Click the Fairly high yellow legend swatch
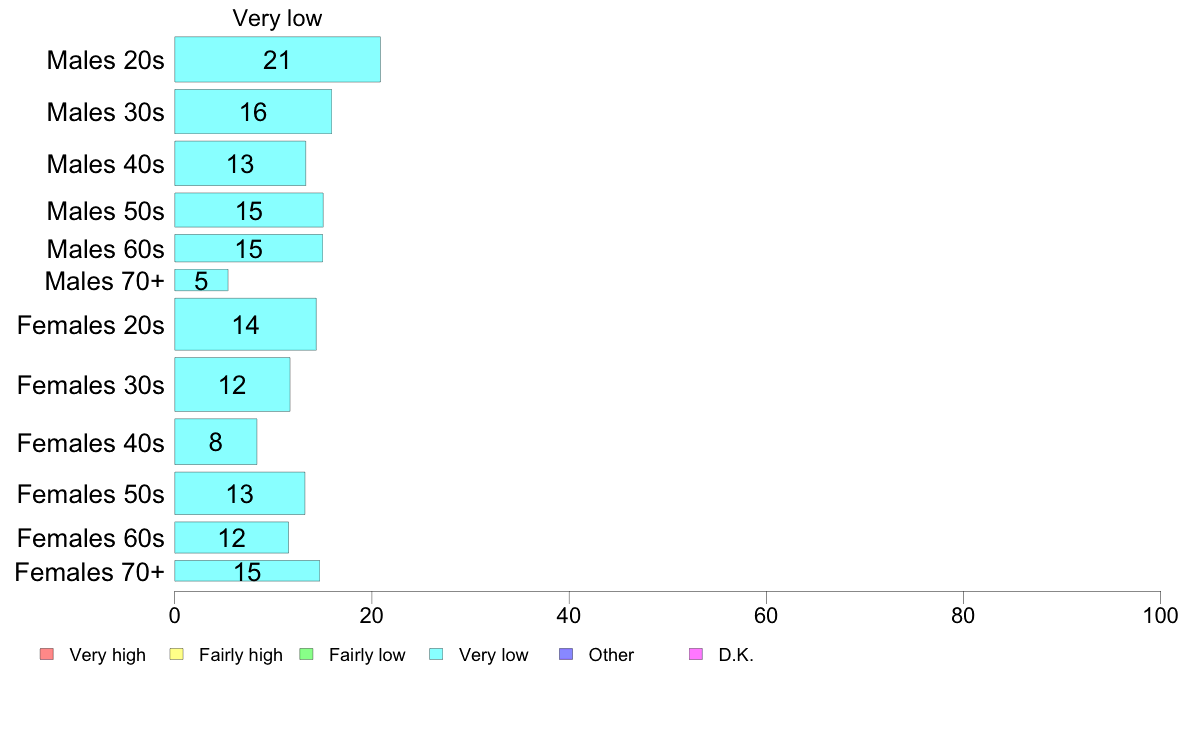 tap(177, 654)
